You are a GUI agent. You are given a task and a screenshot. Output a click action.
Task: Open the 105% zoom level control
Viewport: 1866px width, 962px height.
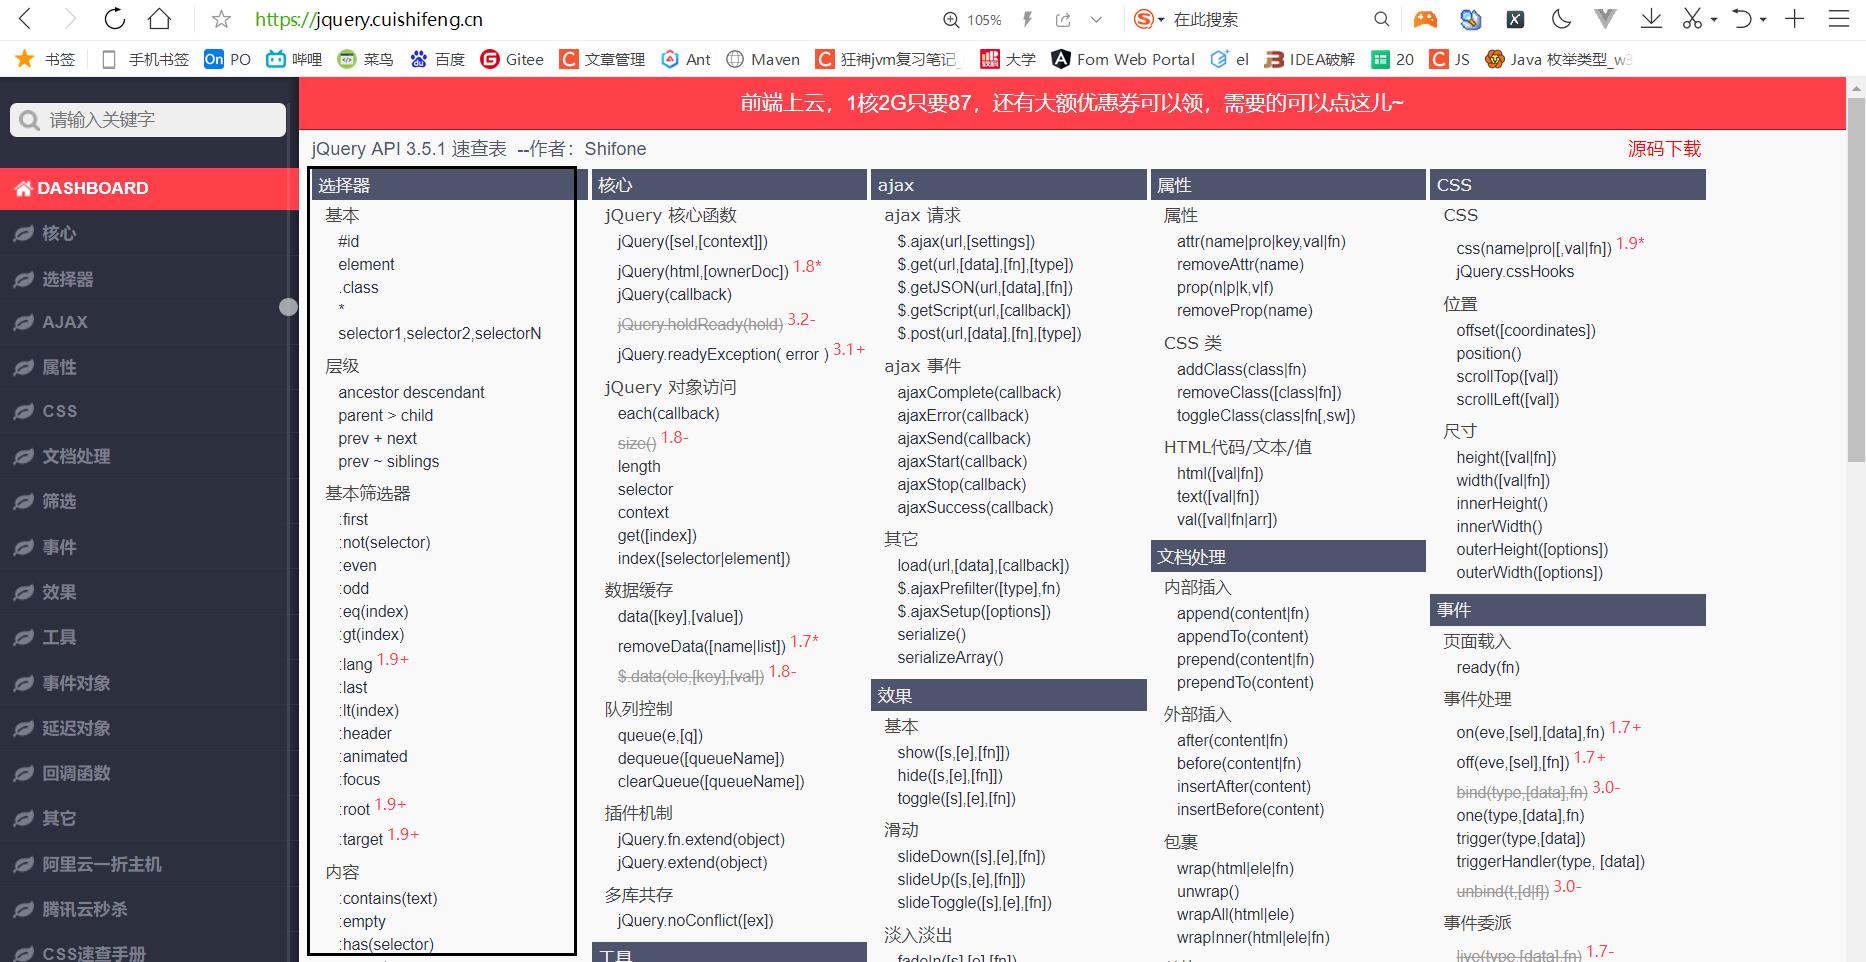pos(972,20)
